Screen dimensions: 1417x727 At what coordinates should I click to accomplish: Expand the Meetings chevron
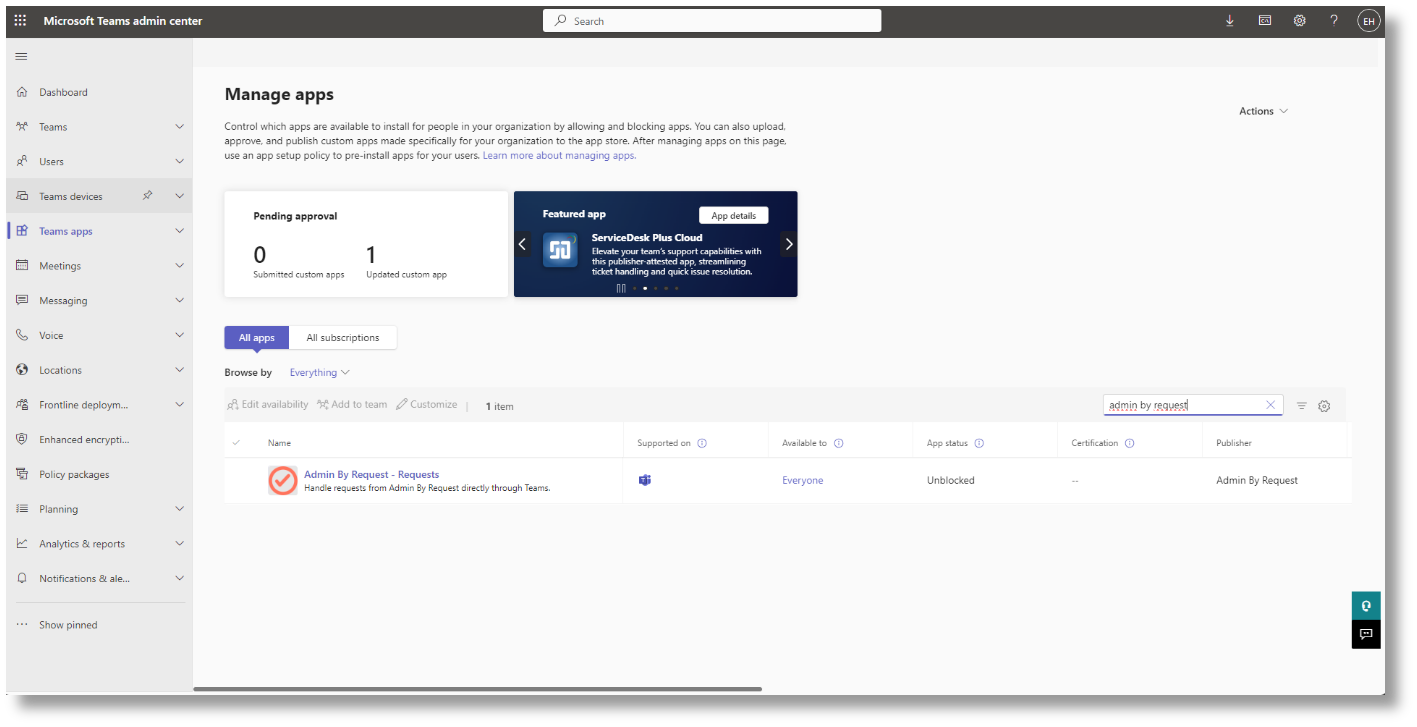click(180, 266)
